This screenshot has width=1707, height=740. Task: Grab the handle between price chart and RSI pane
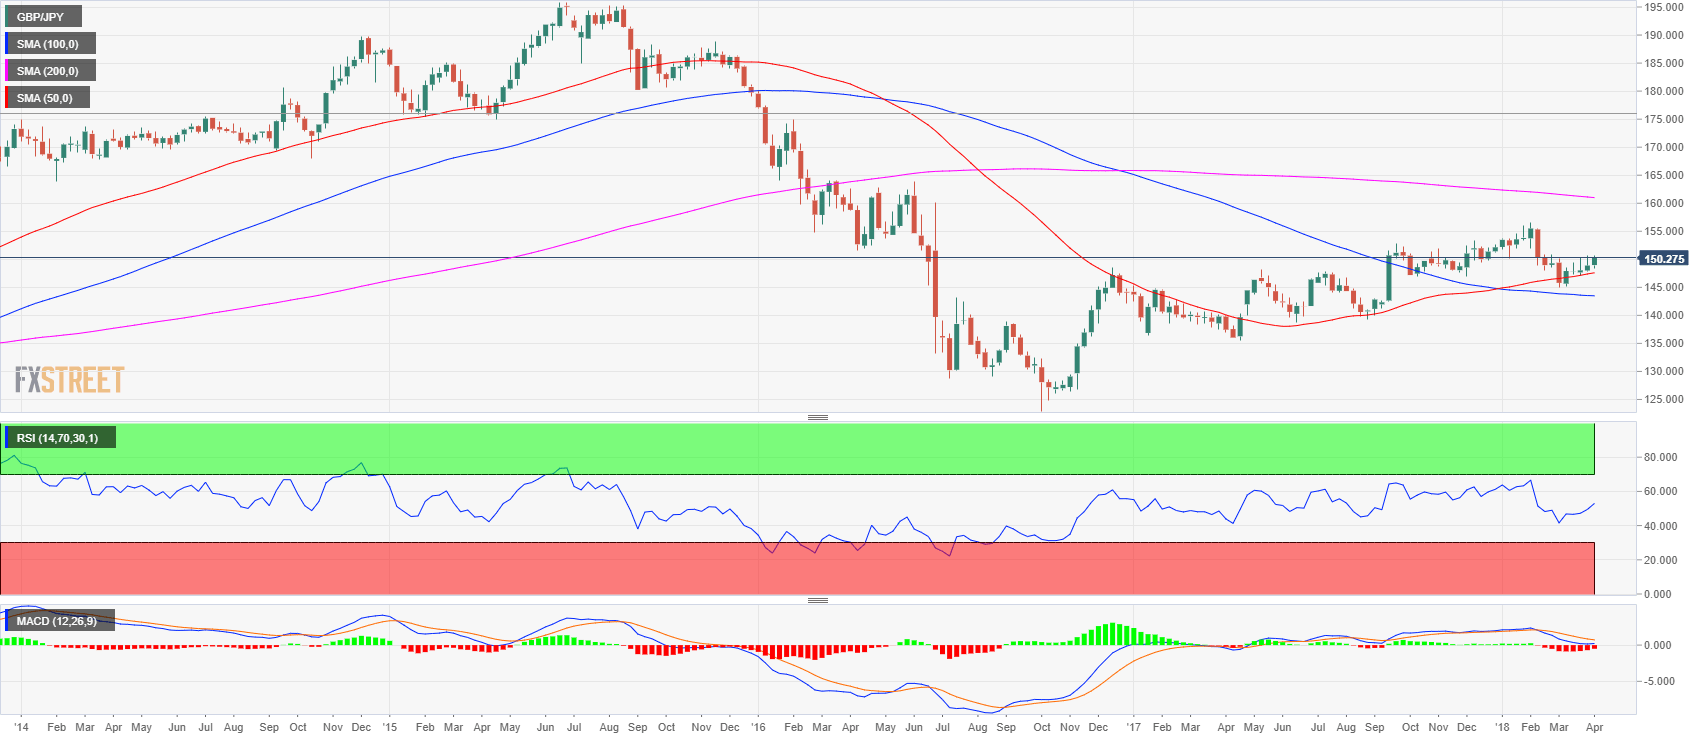coord(818,417)
